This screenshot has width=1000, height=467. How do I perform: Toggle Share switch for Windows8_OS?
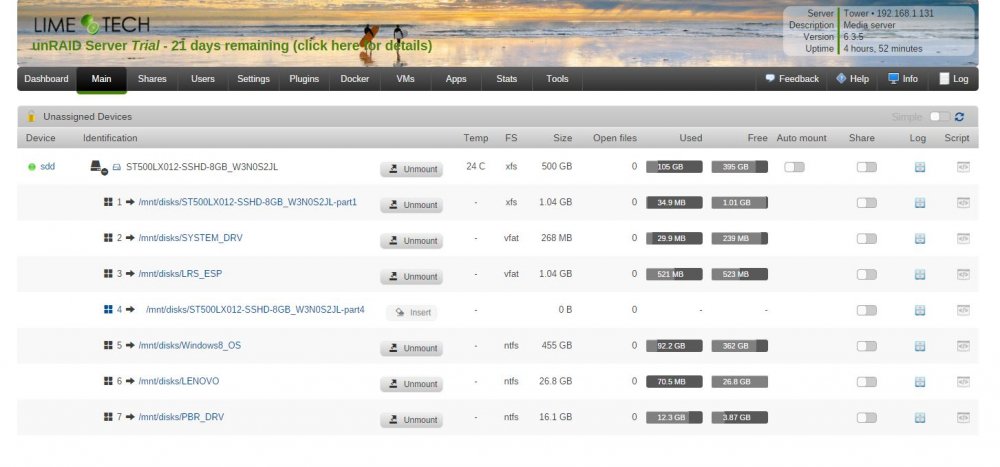[867, 346]
